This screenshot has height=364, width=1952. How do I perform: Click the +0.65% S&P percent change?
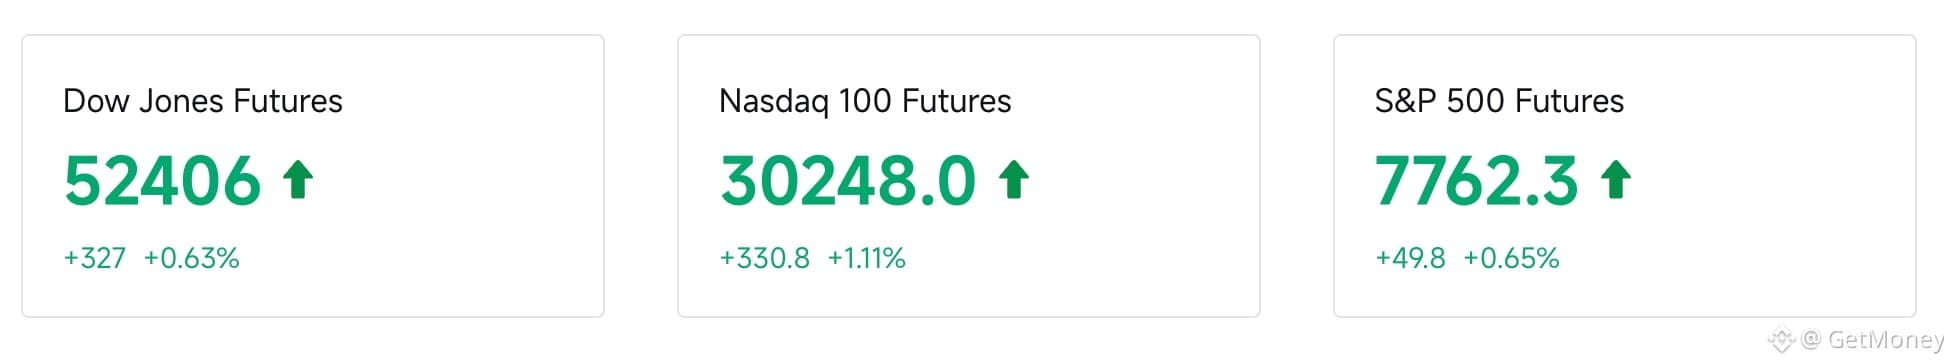pyautogui.click(x=1512, y=258)
